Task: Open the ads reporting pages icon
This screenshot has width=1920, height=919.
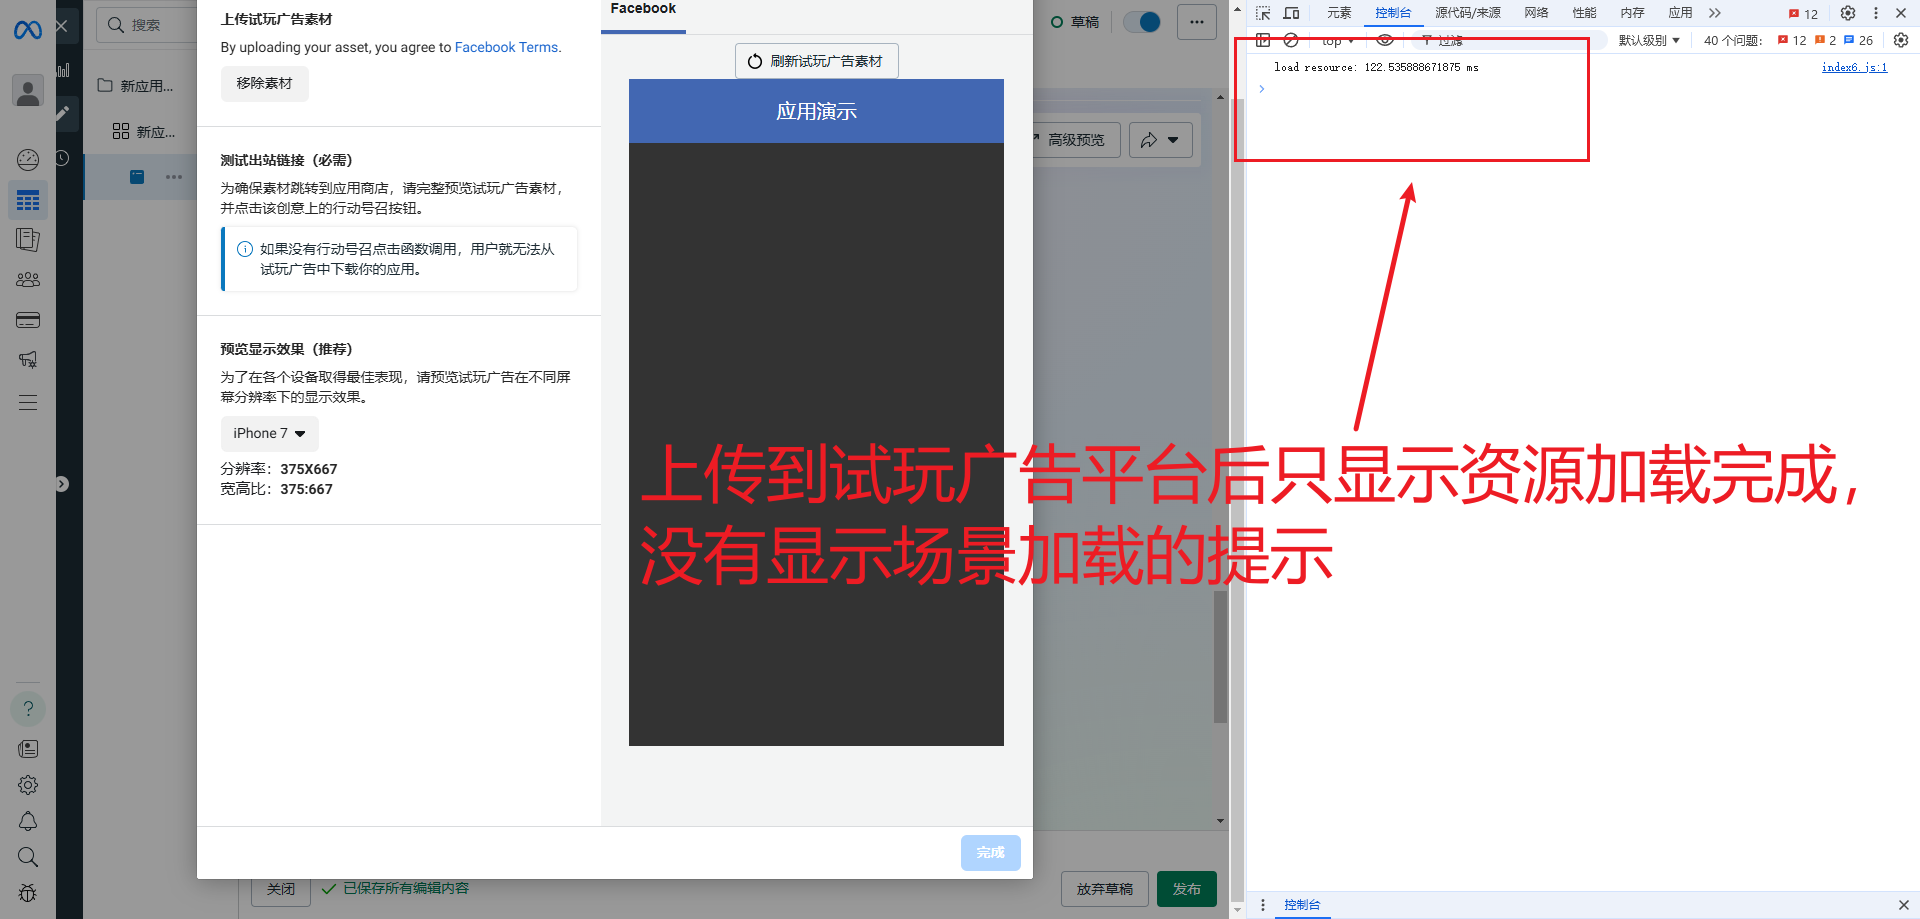Action: tap(28, 240)
